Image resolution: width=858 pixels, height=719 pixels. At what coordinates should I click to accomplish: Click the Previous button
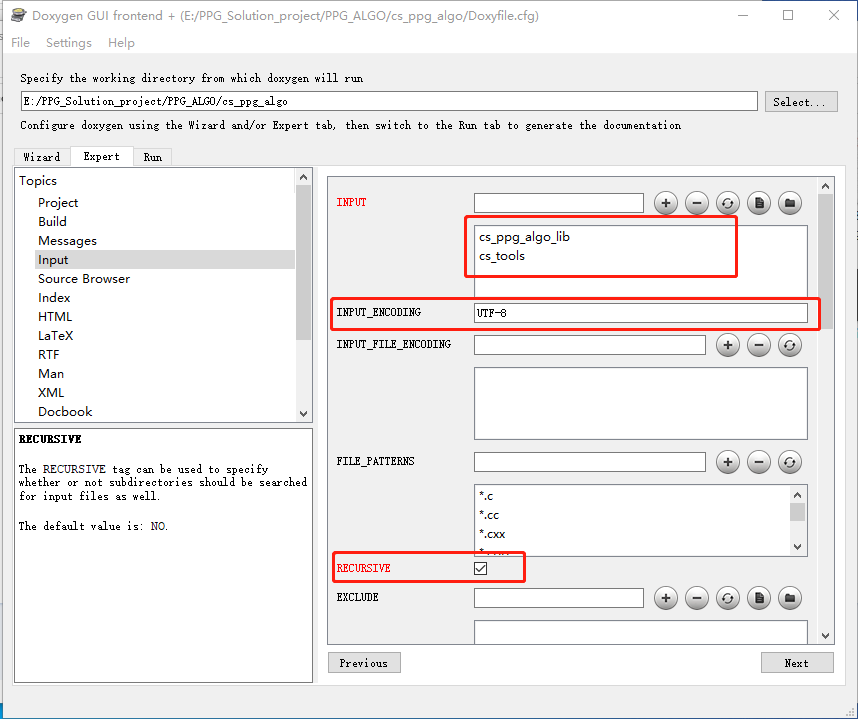pos(364,663)
